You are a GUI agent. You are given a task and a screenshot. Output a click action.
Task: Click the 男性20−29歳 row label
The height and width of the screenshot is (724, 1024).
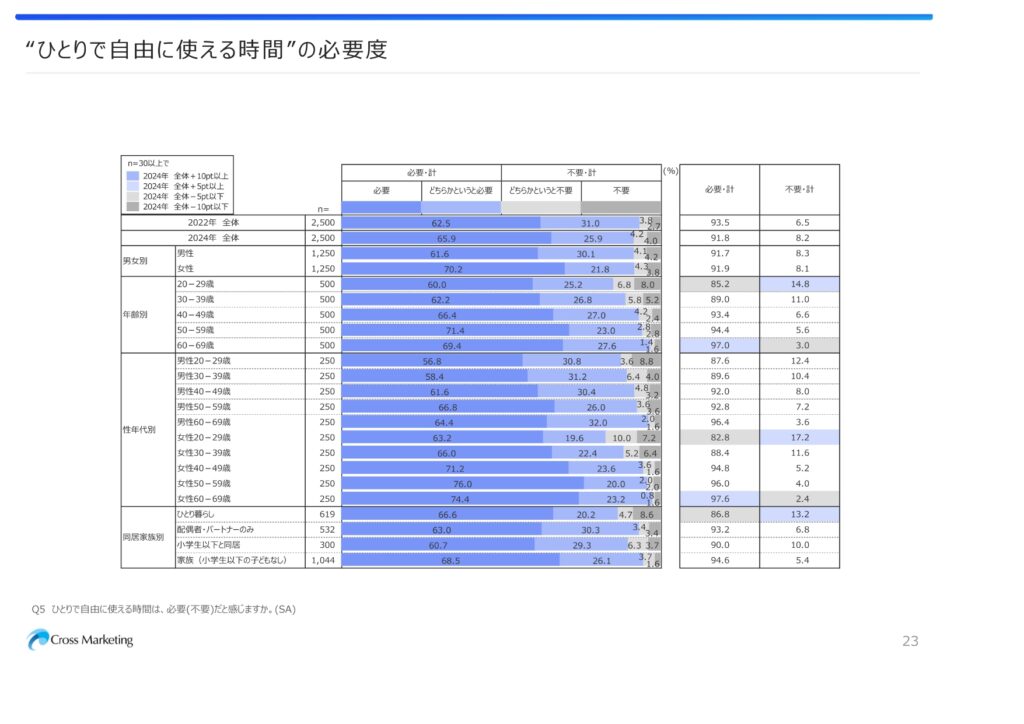click(204, 361)
